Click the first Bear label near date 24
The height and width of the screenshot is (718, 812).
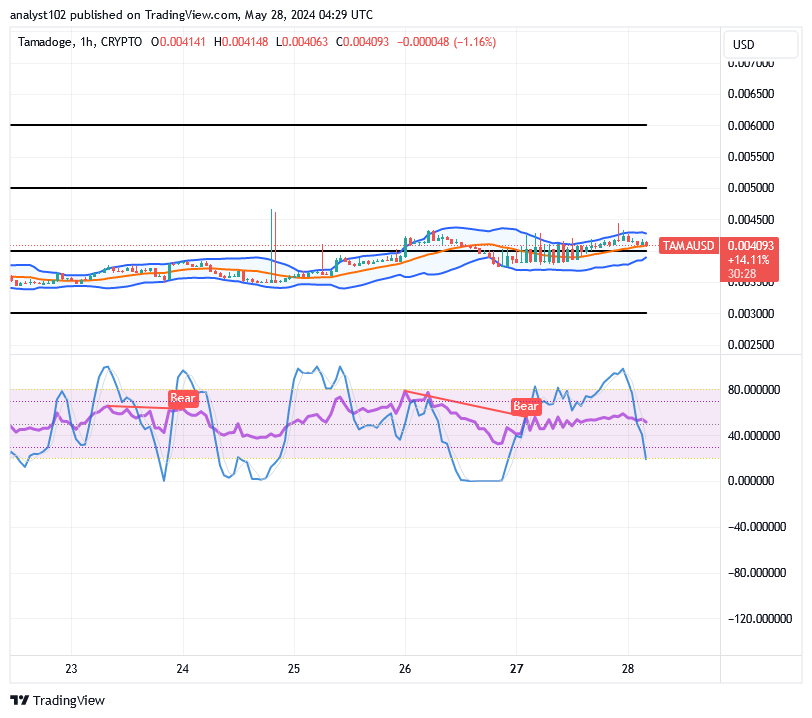click(x=183, y=398)
